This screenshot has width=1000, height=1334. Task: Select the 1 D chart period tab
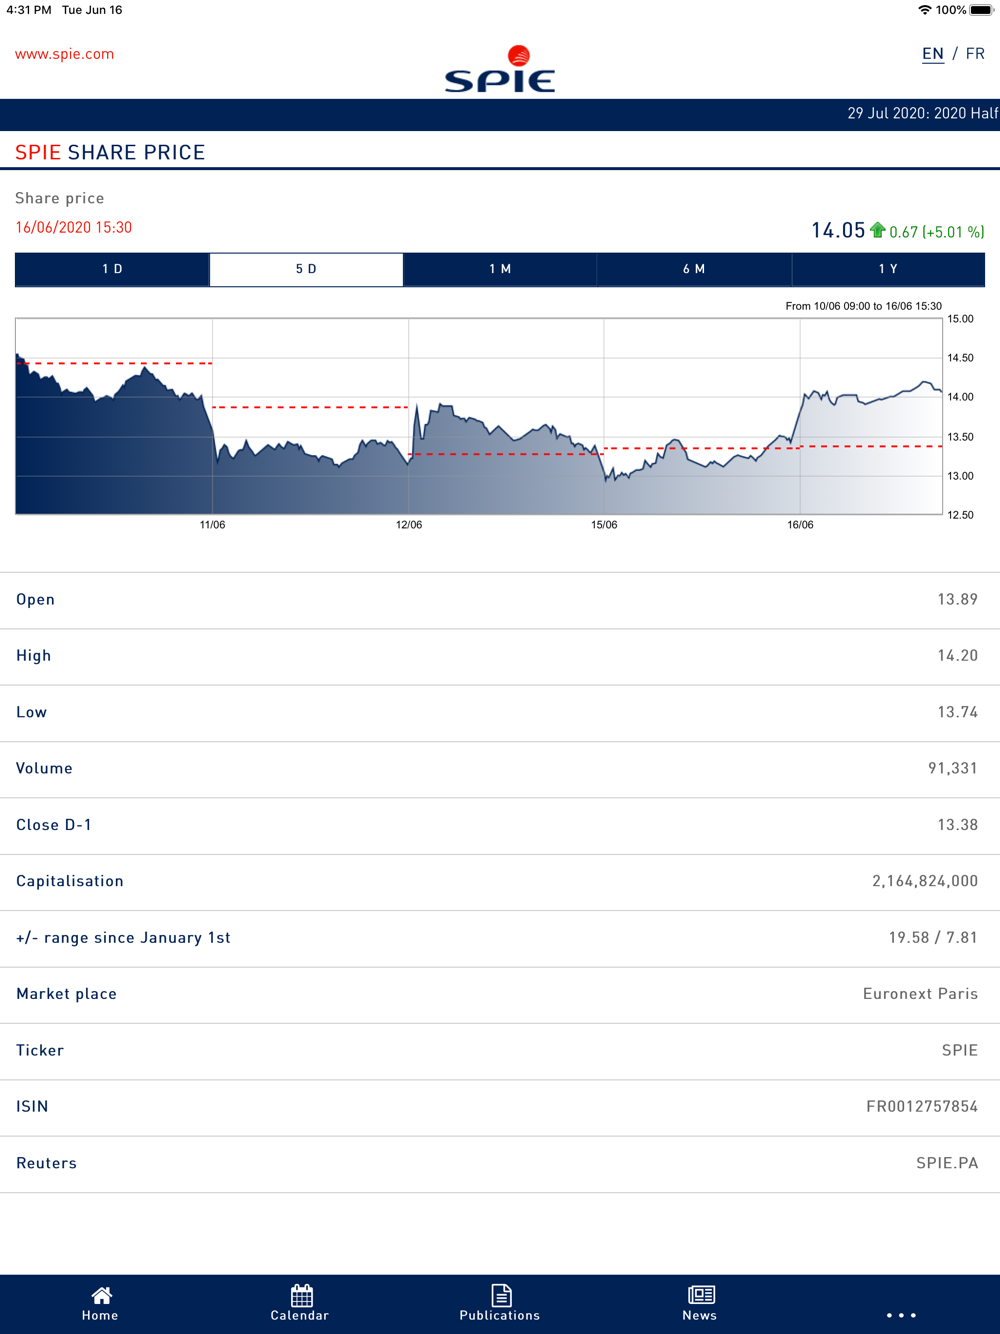pyautogui.click(x=112, y=269)
